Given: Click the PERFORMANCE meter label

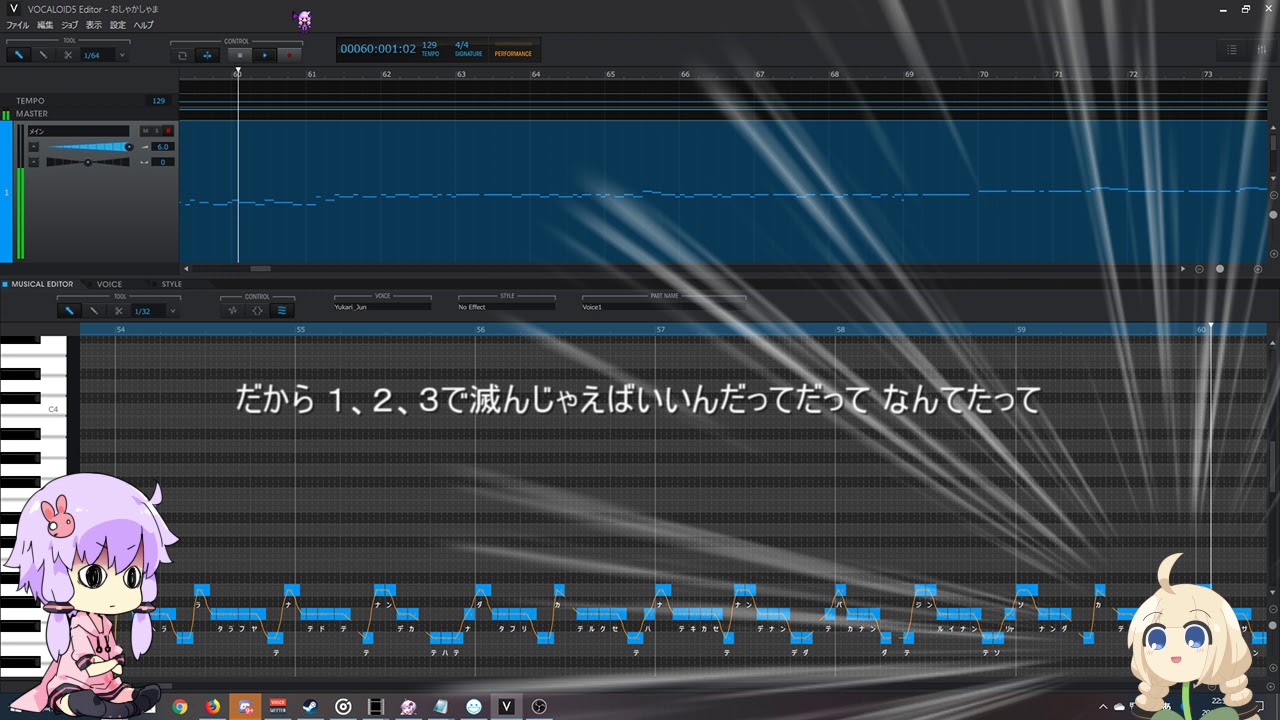Looking at the screenshot, I should point(513,54).
